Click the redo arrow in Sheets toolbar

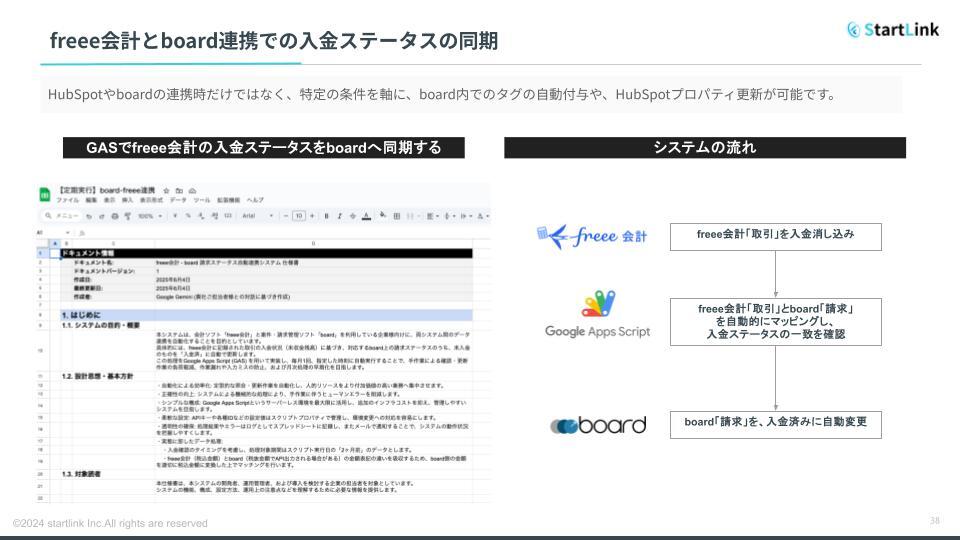click(102, 216)
